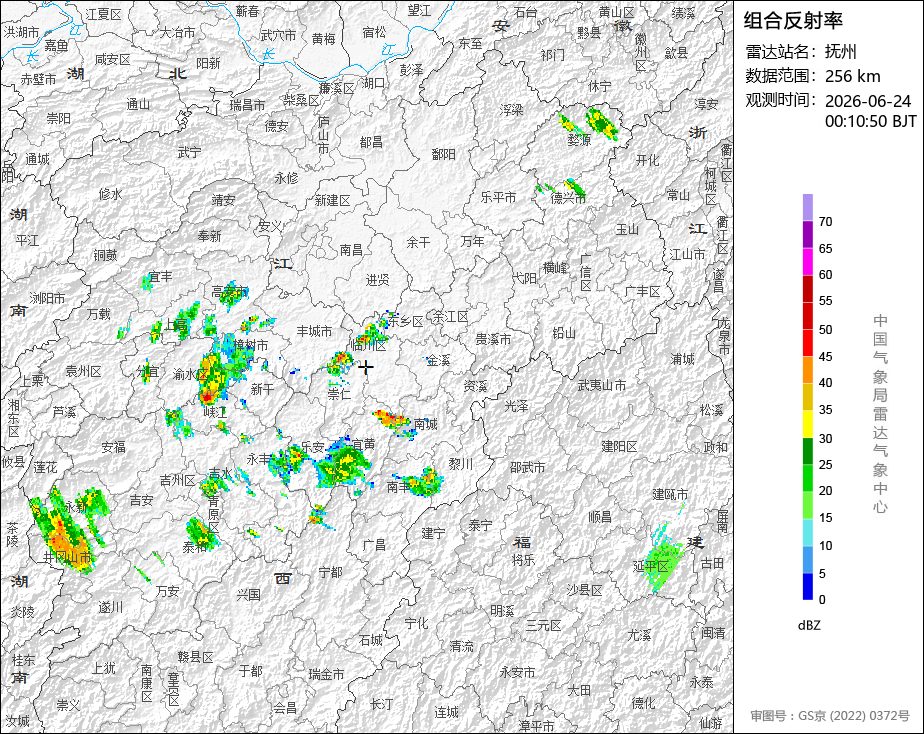Image resolution: width=924 pixels, height=734 pixels.
Task: Click the data range value 256 km
Action: coord(852,76)
